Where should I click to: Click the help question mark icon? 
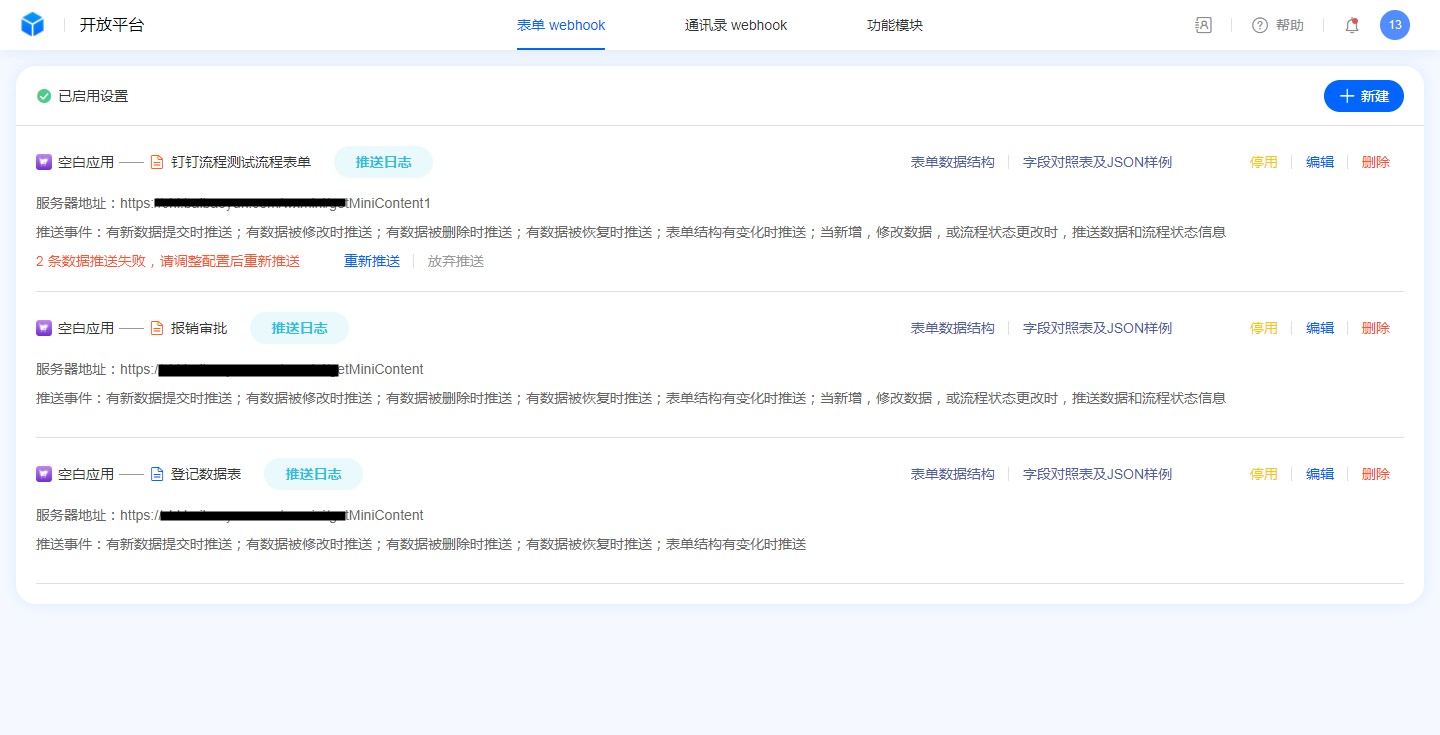(1260, 25)
